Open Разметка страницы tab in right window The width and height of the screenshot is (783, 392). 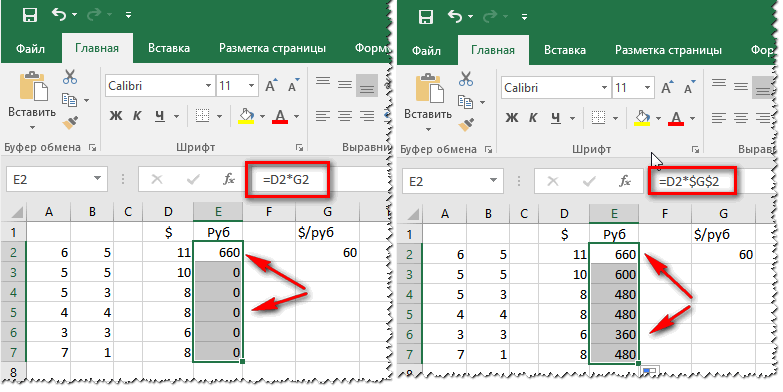pyautogui.click(x=668, y=50)
